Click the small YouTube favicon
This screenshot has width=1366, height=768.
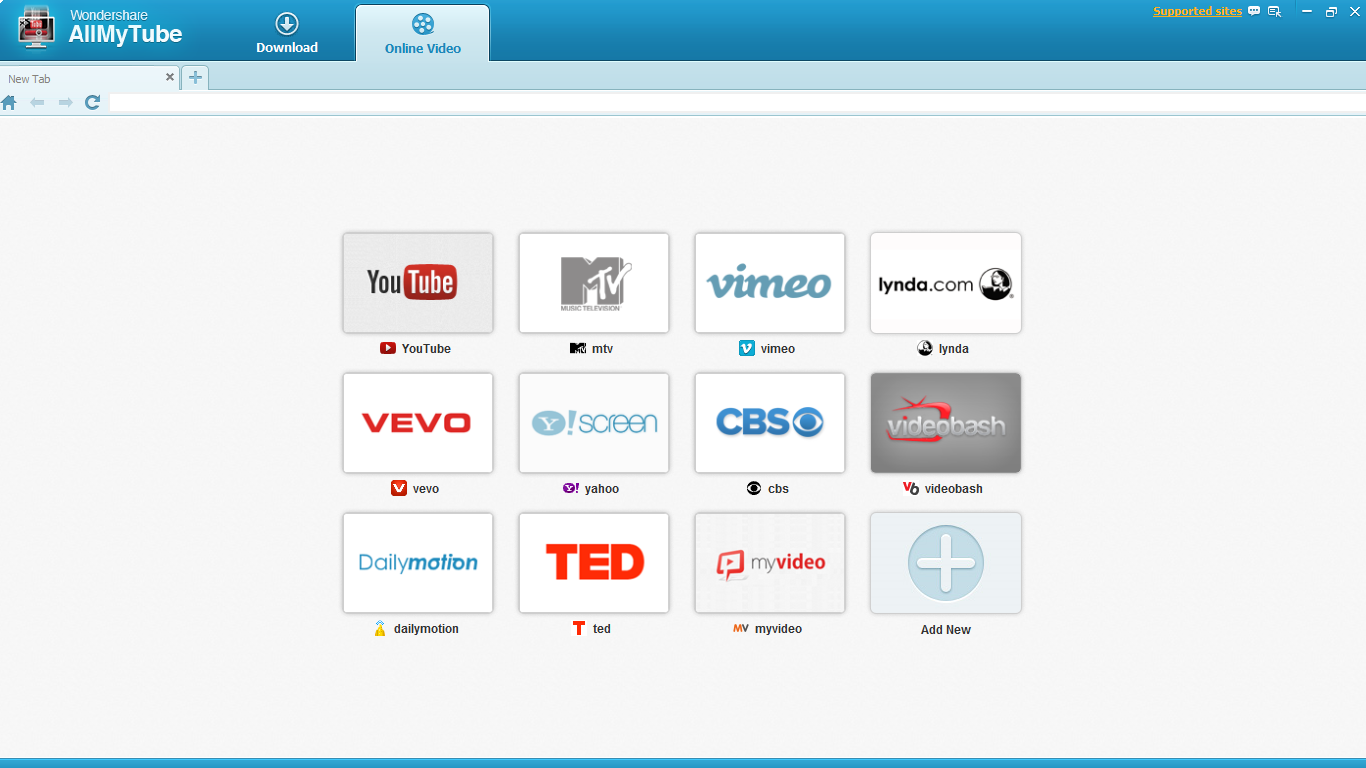pos(388,348)
